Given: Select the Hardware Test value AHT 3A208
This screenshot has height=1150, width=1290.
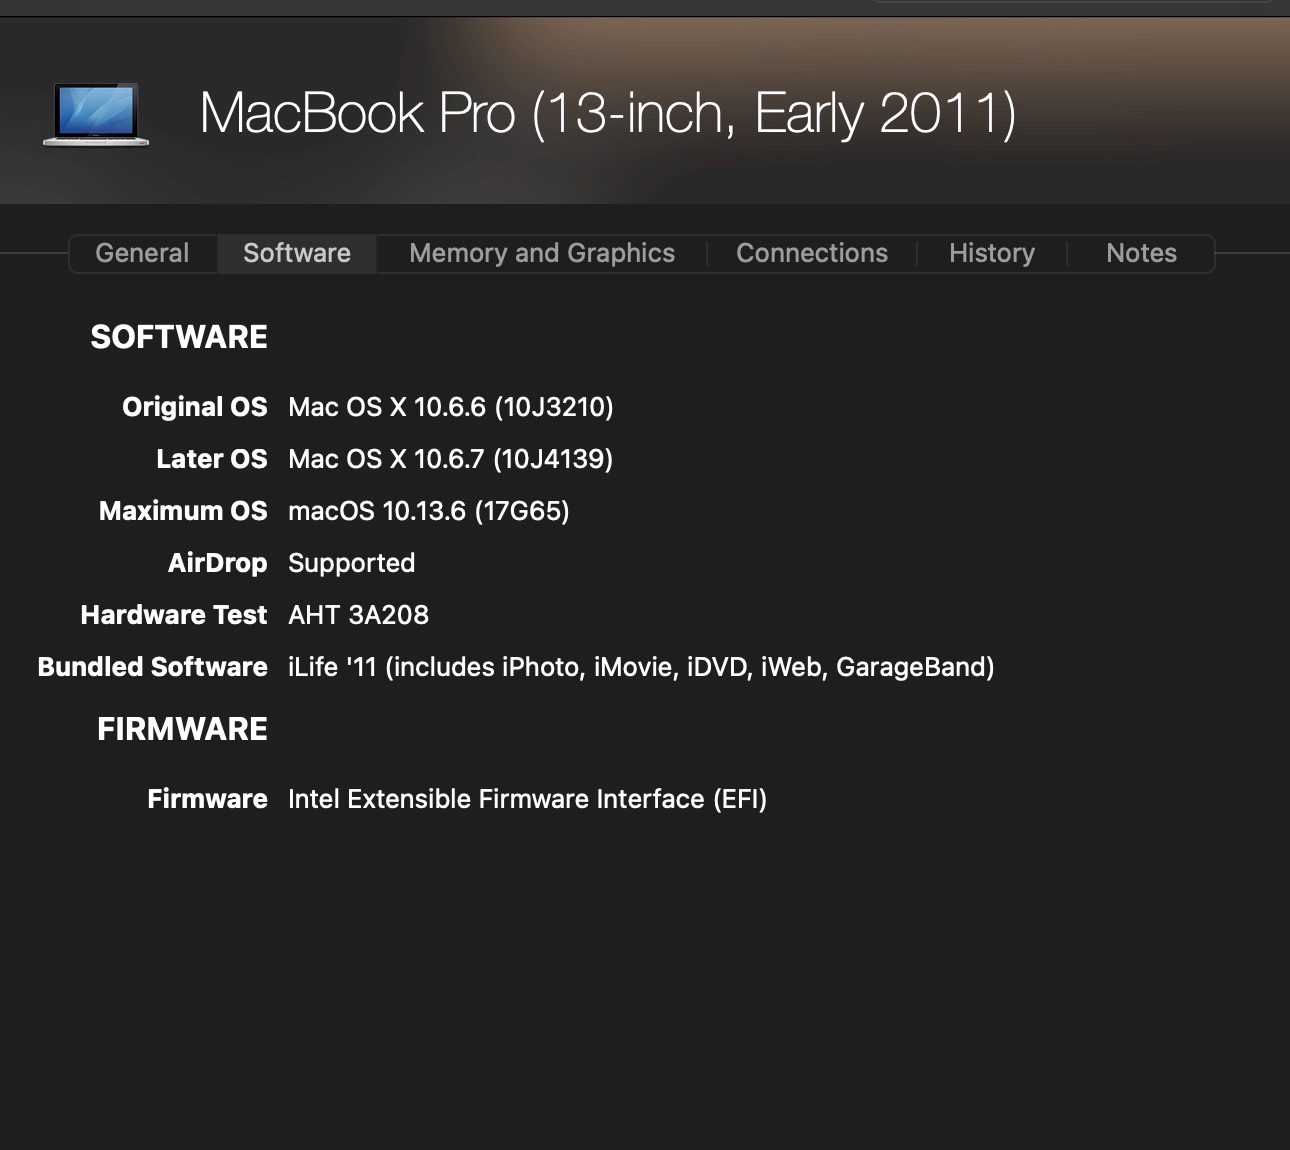Looking at the screenshot, I should tap(359, 615).
